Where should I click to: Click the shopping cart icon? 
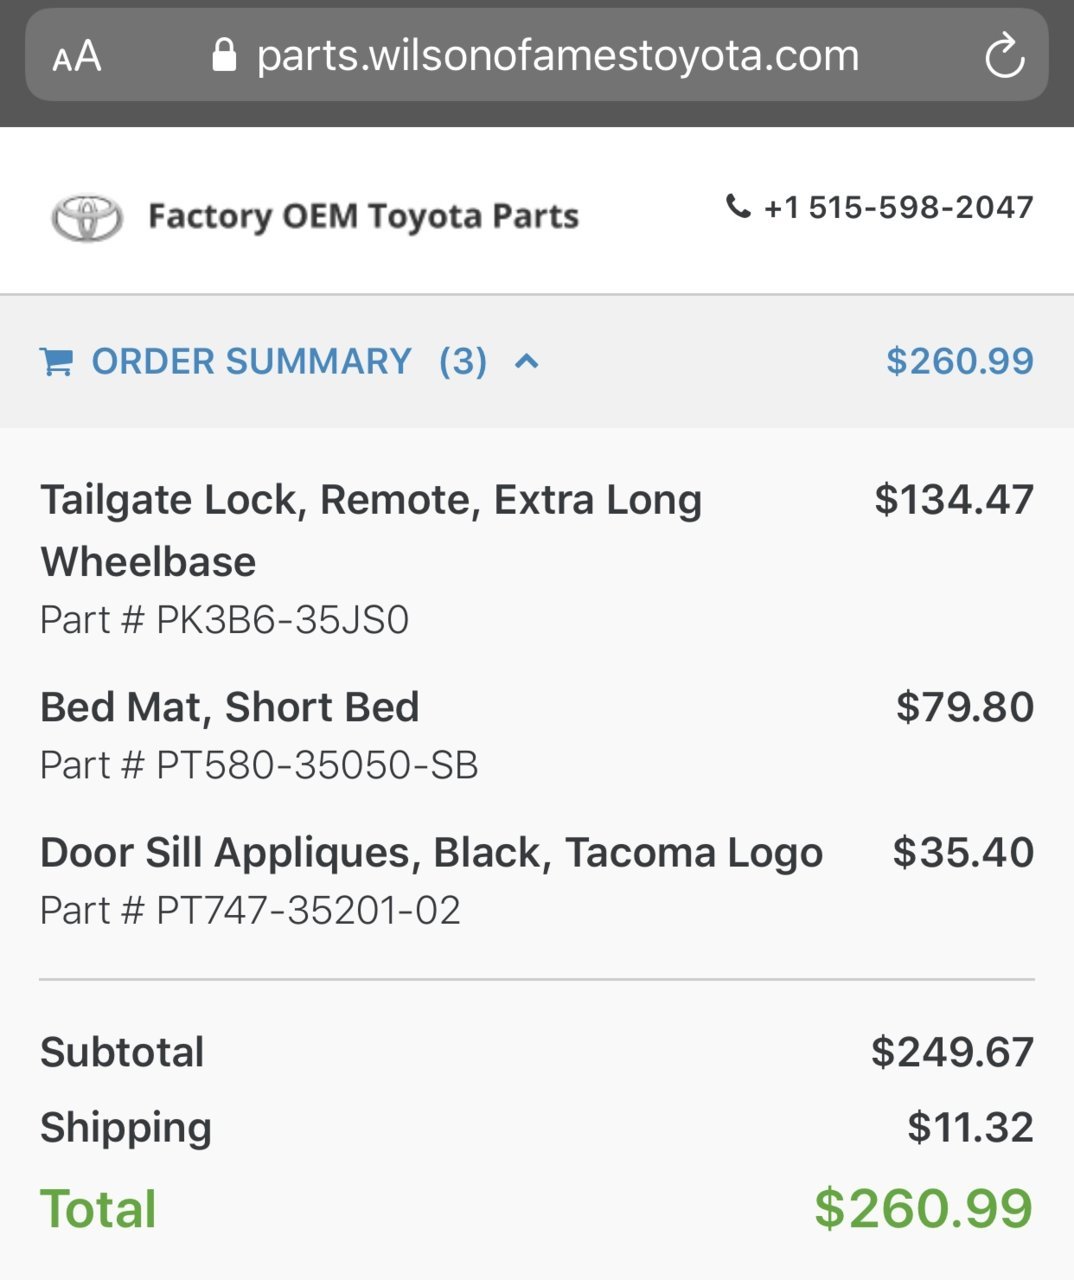56,362
